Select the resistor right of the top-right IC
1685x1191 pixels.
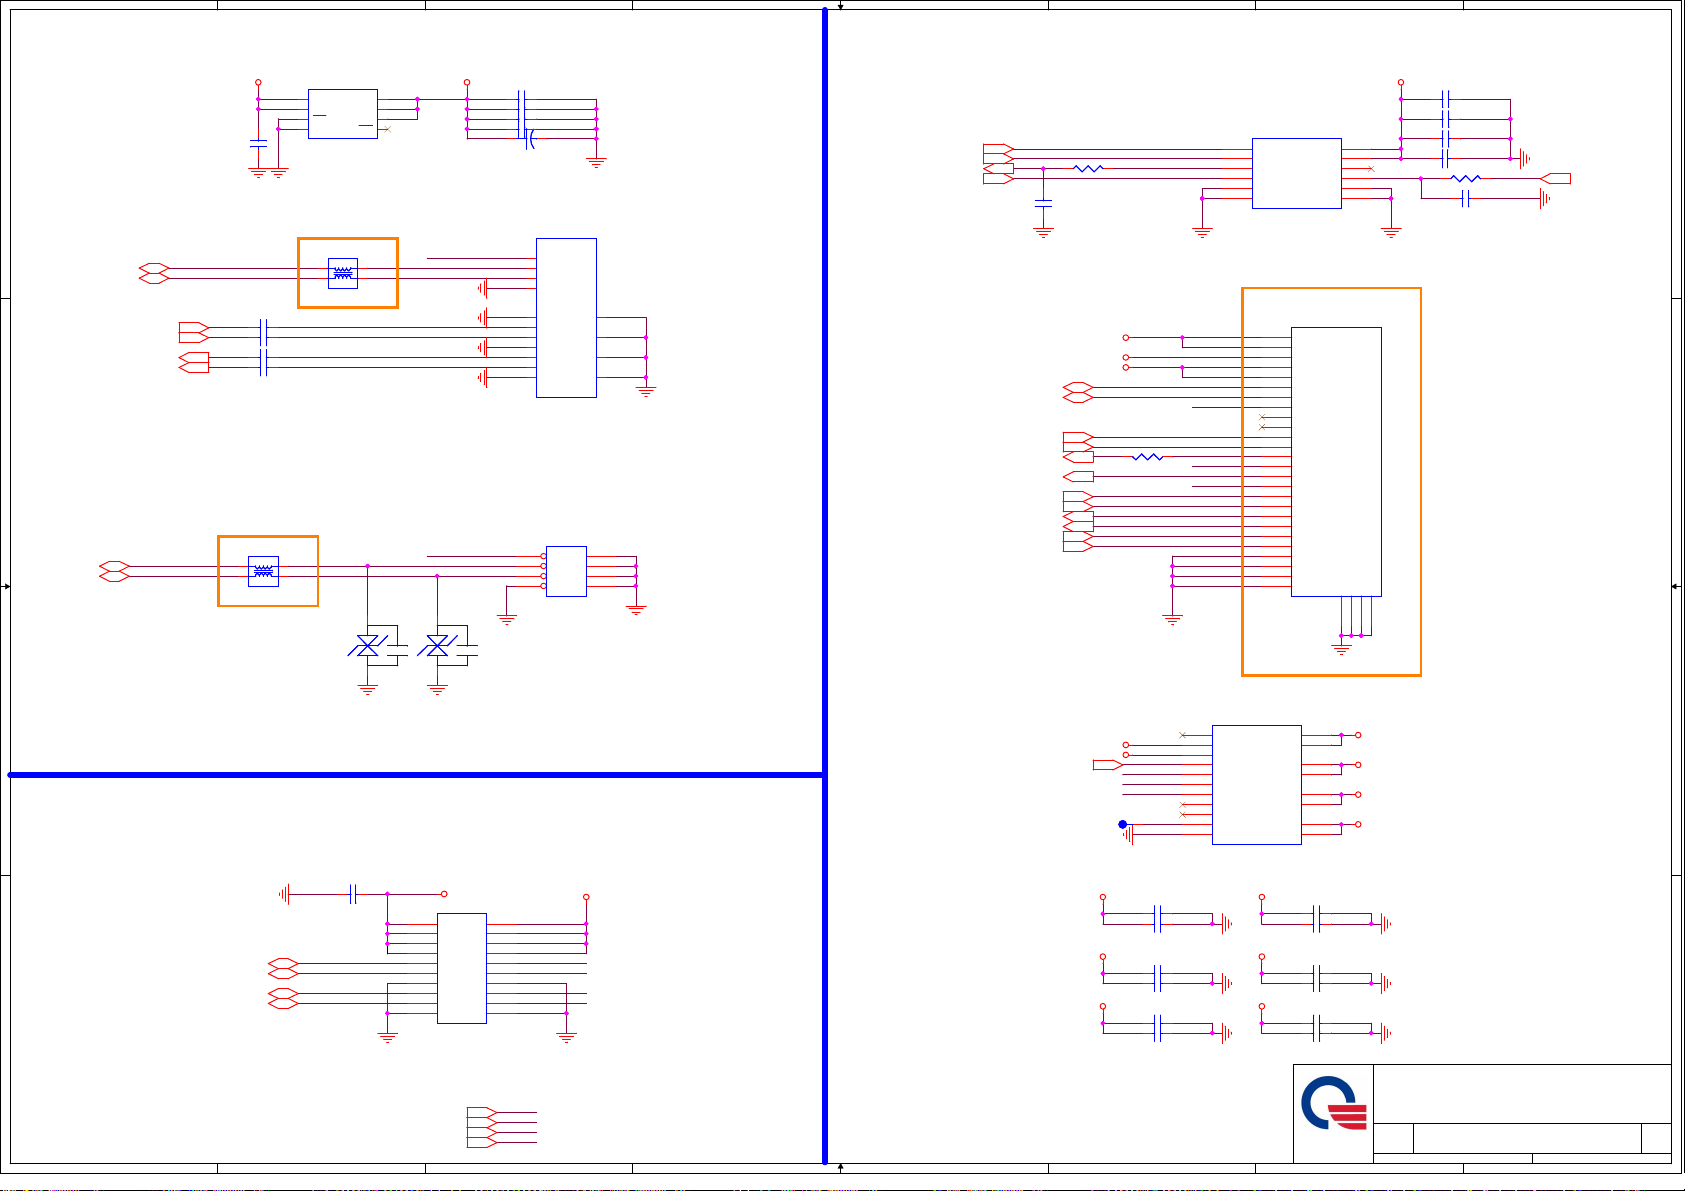(1465, 179)
